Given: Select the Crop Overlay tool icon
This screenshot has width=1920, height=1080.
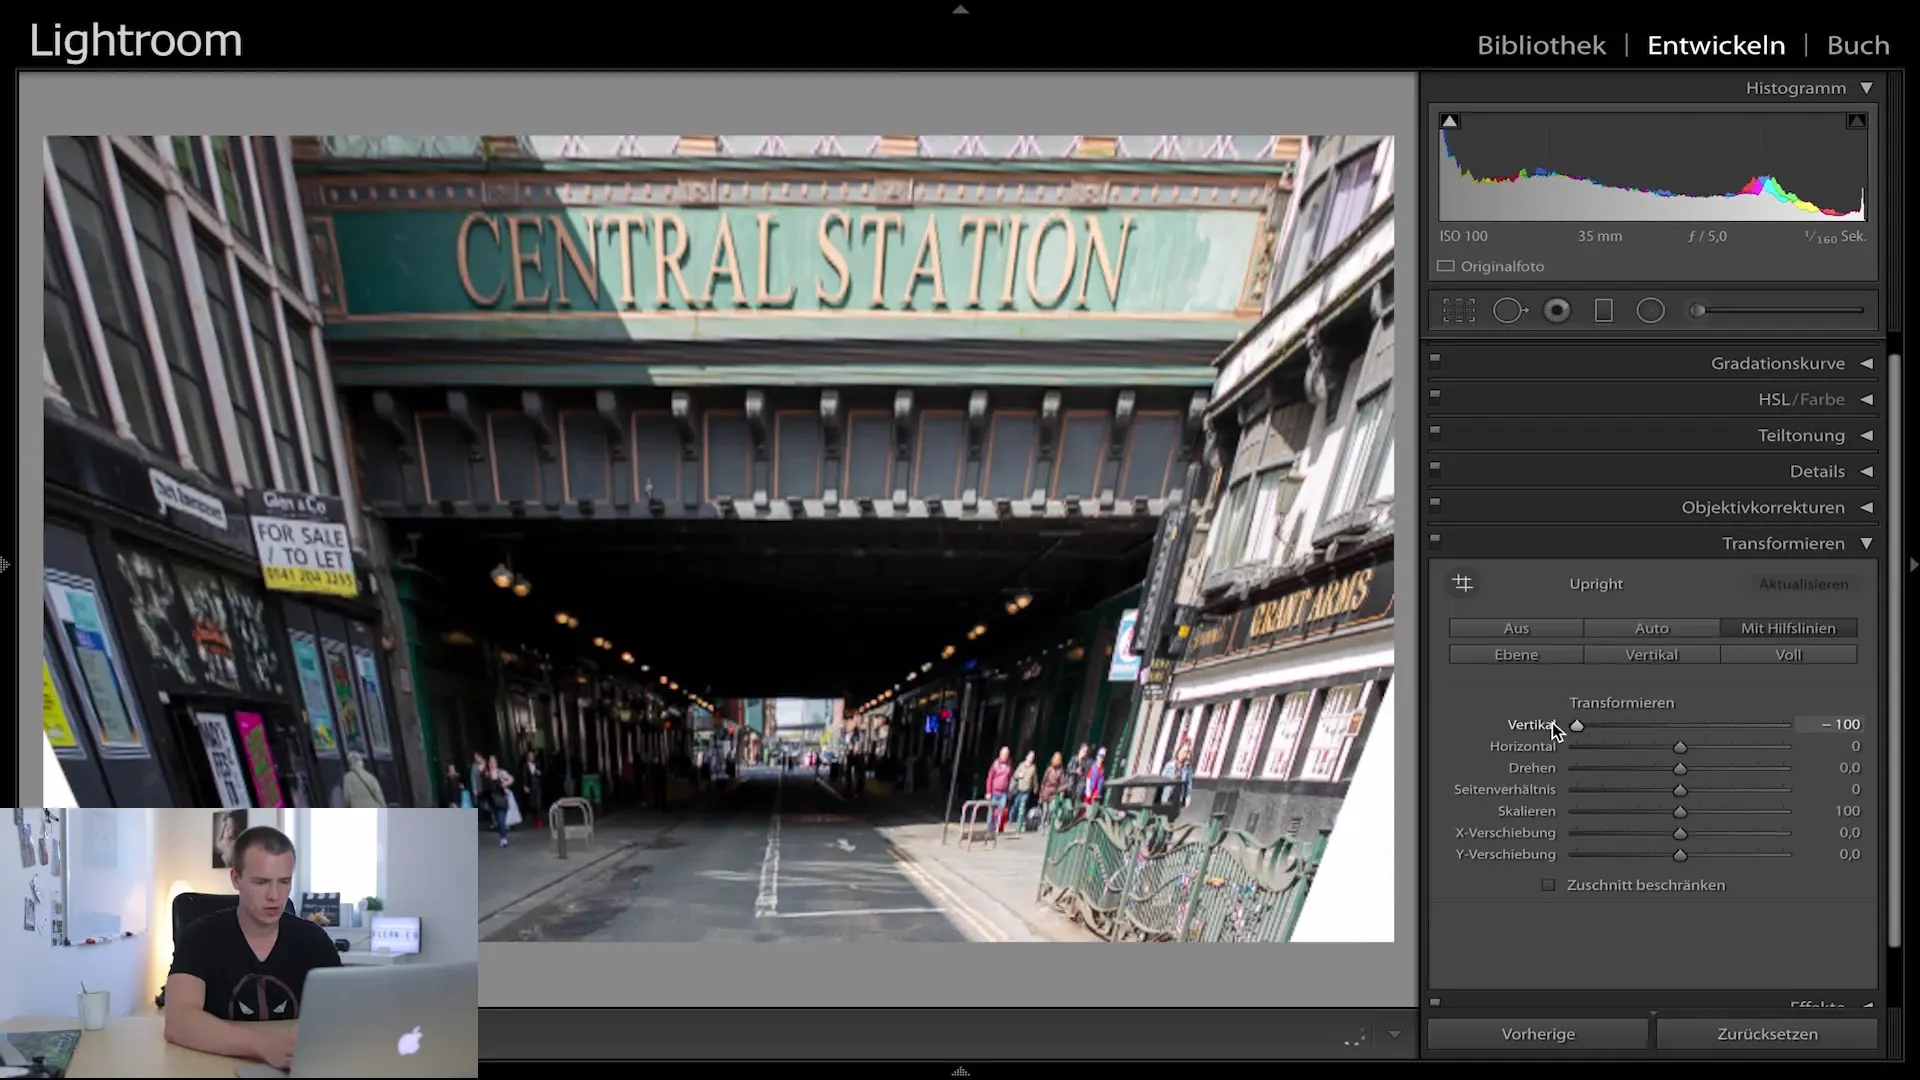Looking at the screenshot, I should click(1459, 311).
